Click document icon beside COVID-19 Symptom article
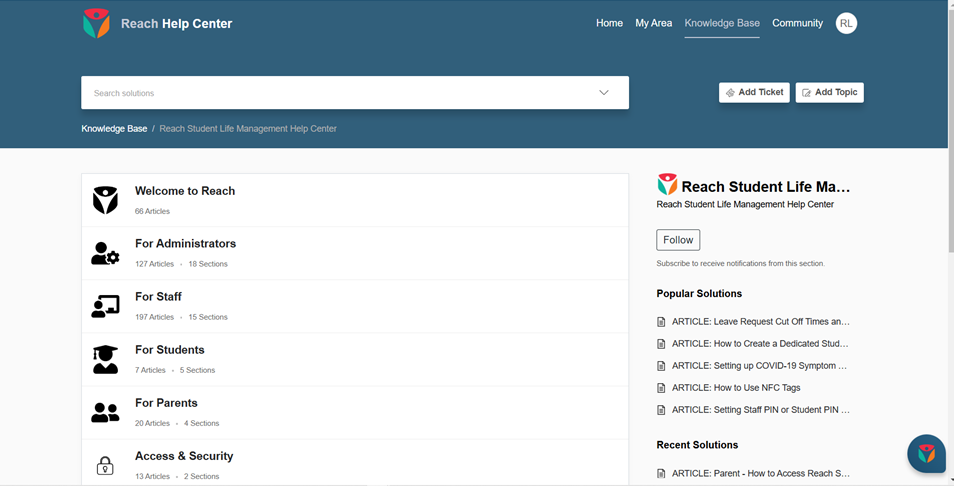 pos(661,366)
